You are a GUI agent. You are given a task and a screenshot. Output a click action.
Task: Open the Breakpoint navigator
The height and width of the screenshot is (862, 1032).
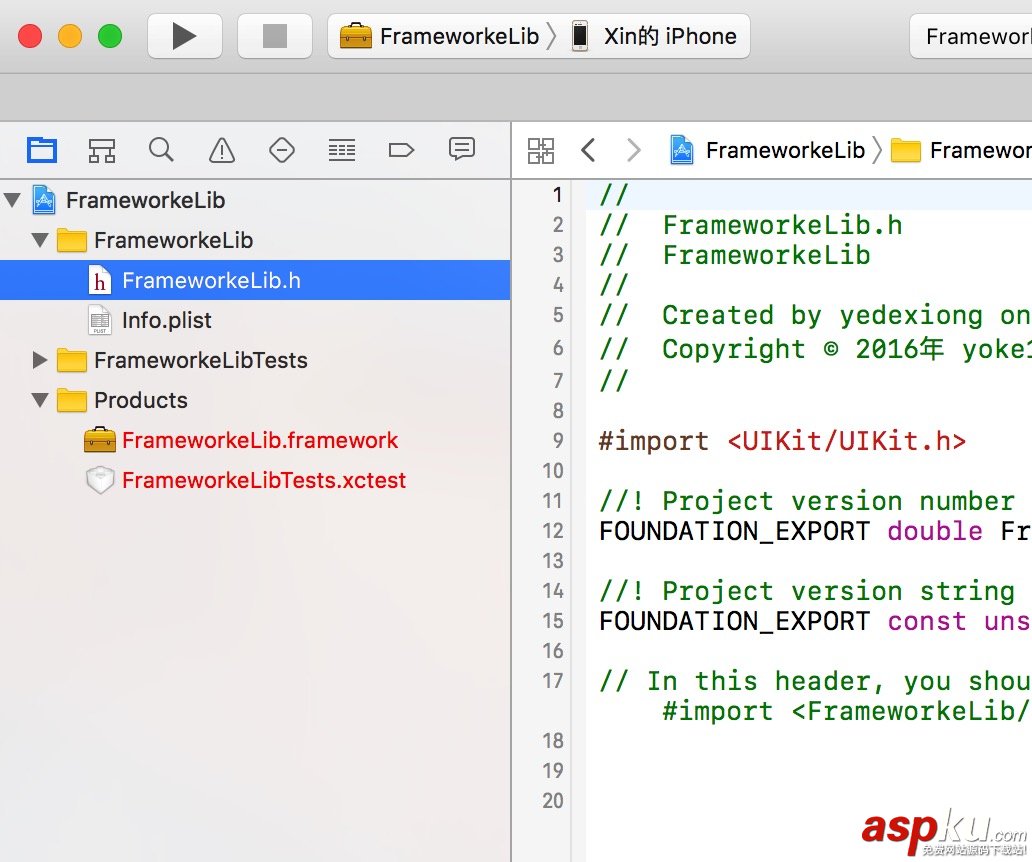(401, 150)
